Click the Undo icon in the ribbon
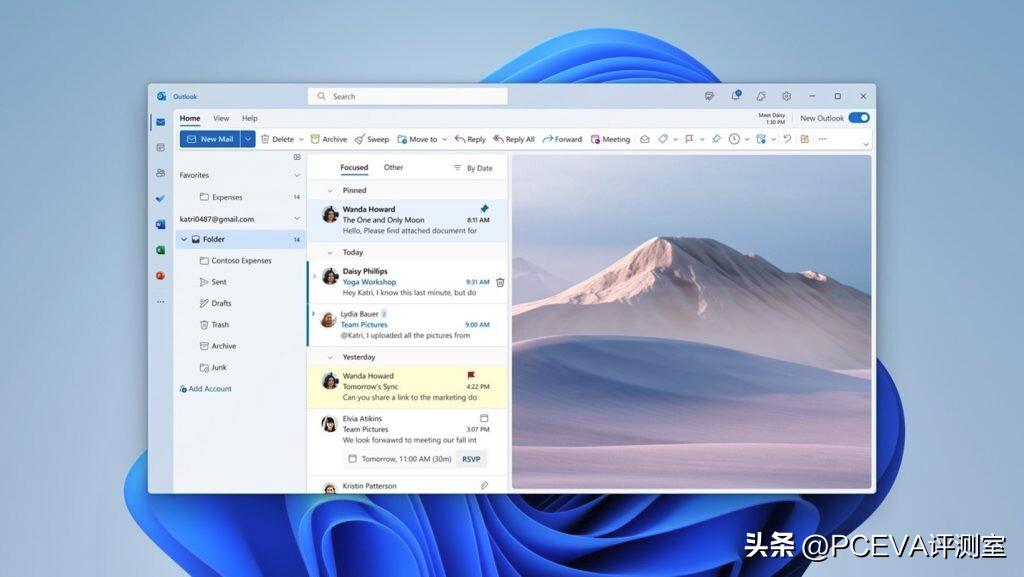 pyautogui.click(x=787, y=139)
